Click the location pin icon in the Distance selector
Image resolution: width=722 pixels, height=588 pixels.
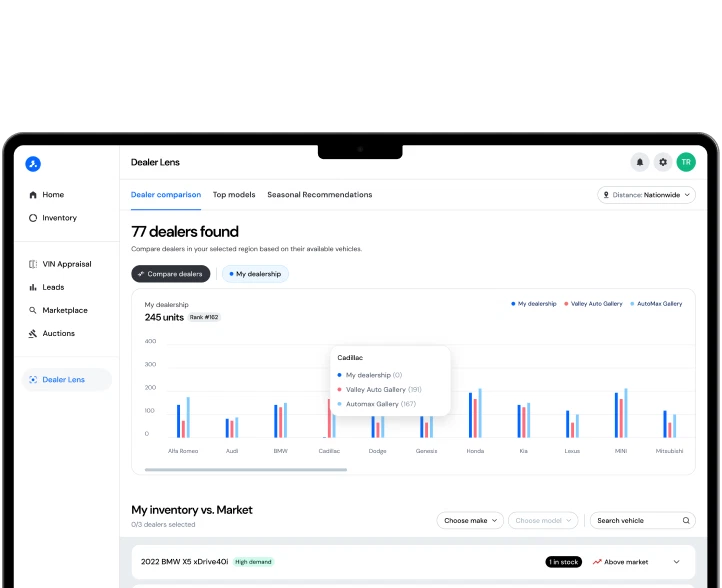tap(606, 195)
